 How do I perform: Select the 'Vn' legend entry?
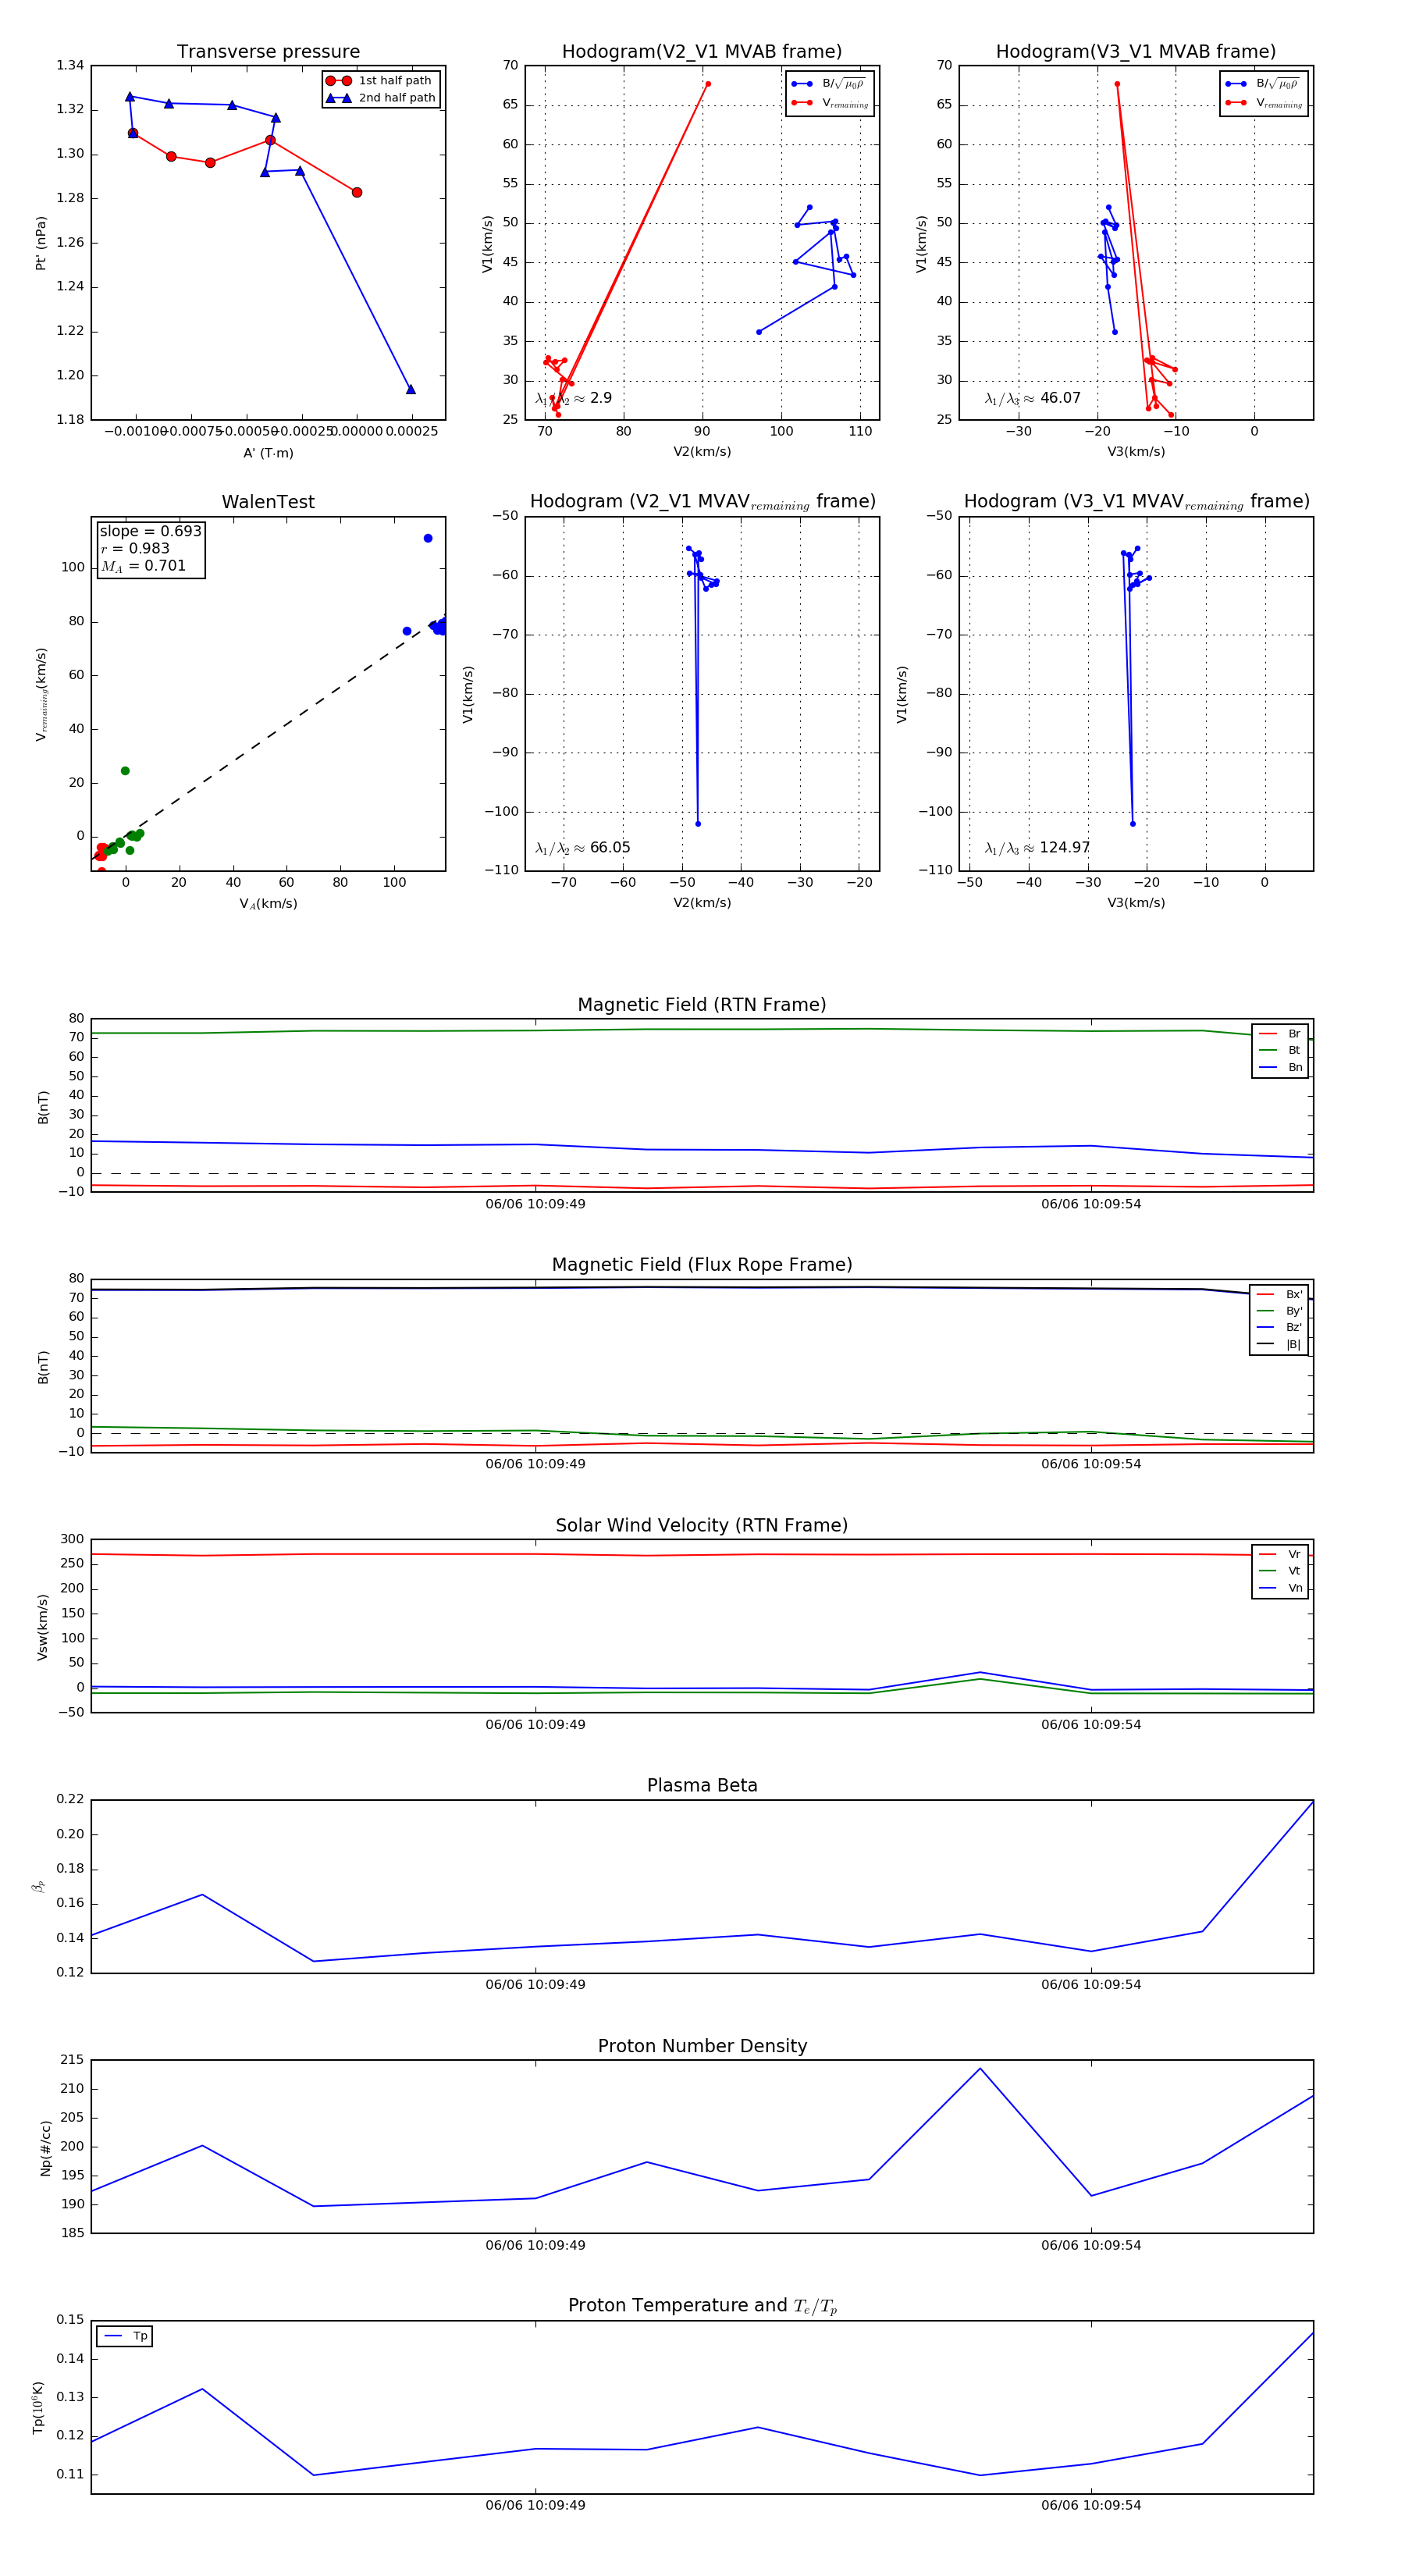point(1280,1588)
